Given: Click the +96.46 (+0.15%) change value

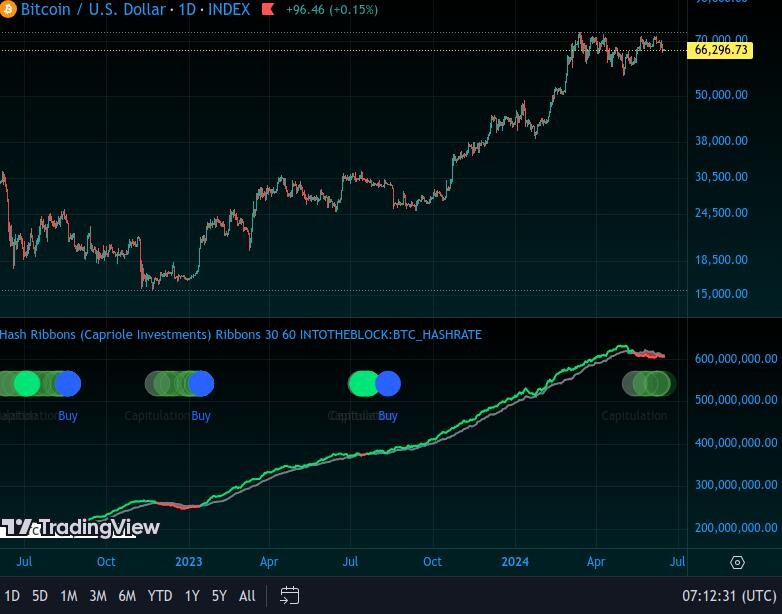Looking at the screenshot, I should [x=332, y=9].
